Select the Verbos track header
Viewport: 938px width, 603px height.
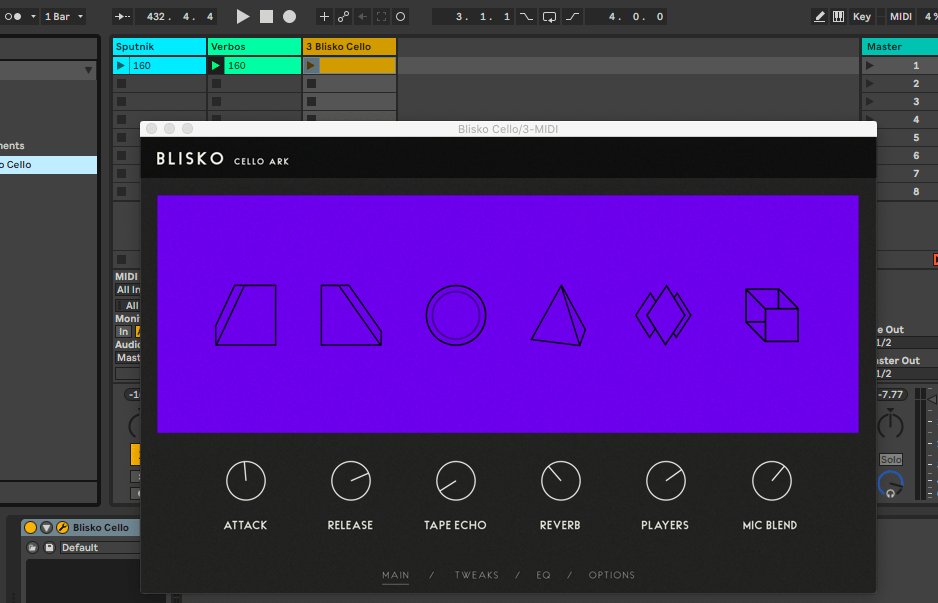(x=254, y=47)
